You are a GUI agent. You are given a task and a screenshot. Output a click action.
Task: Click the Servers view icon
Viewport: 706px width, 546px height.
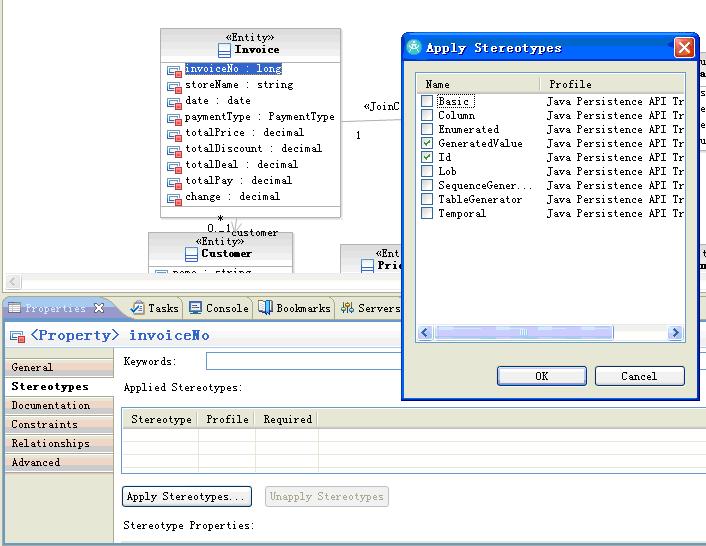[x=348, y=308]
